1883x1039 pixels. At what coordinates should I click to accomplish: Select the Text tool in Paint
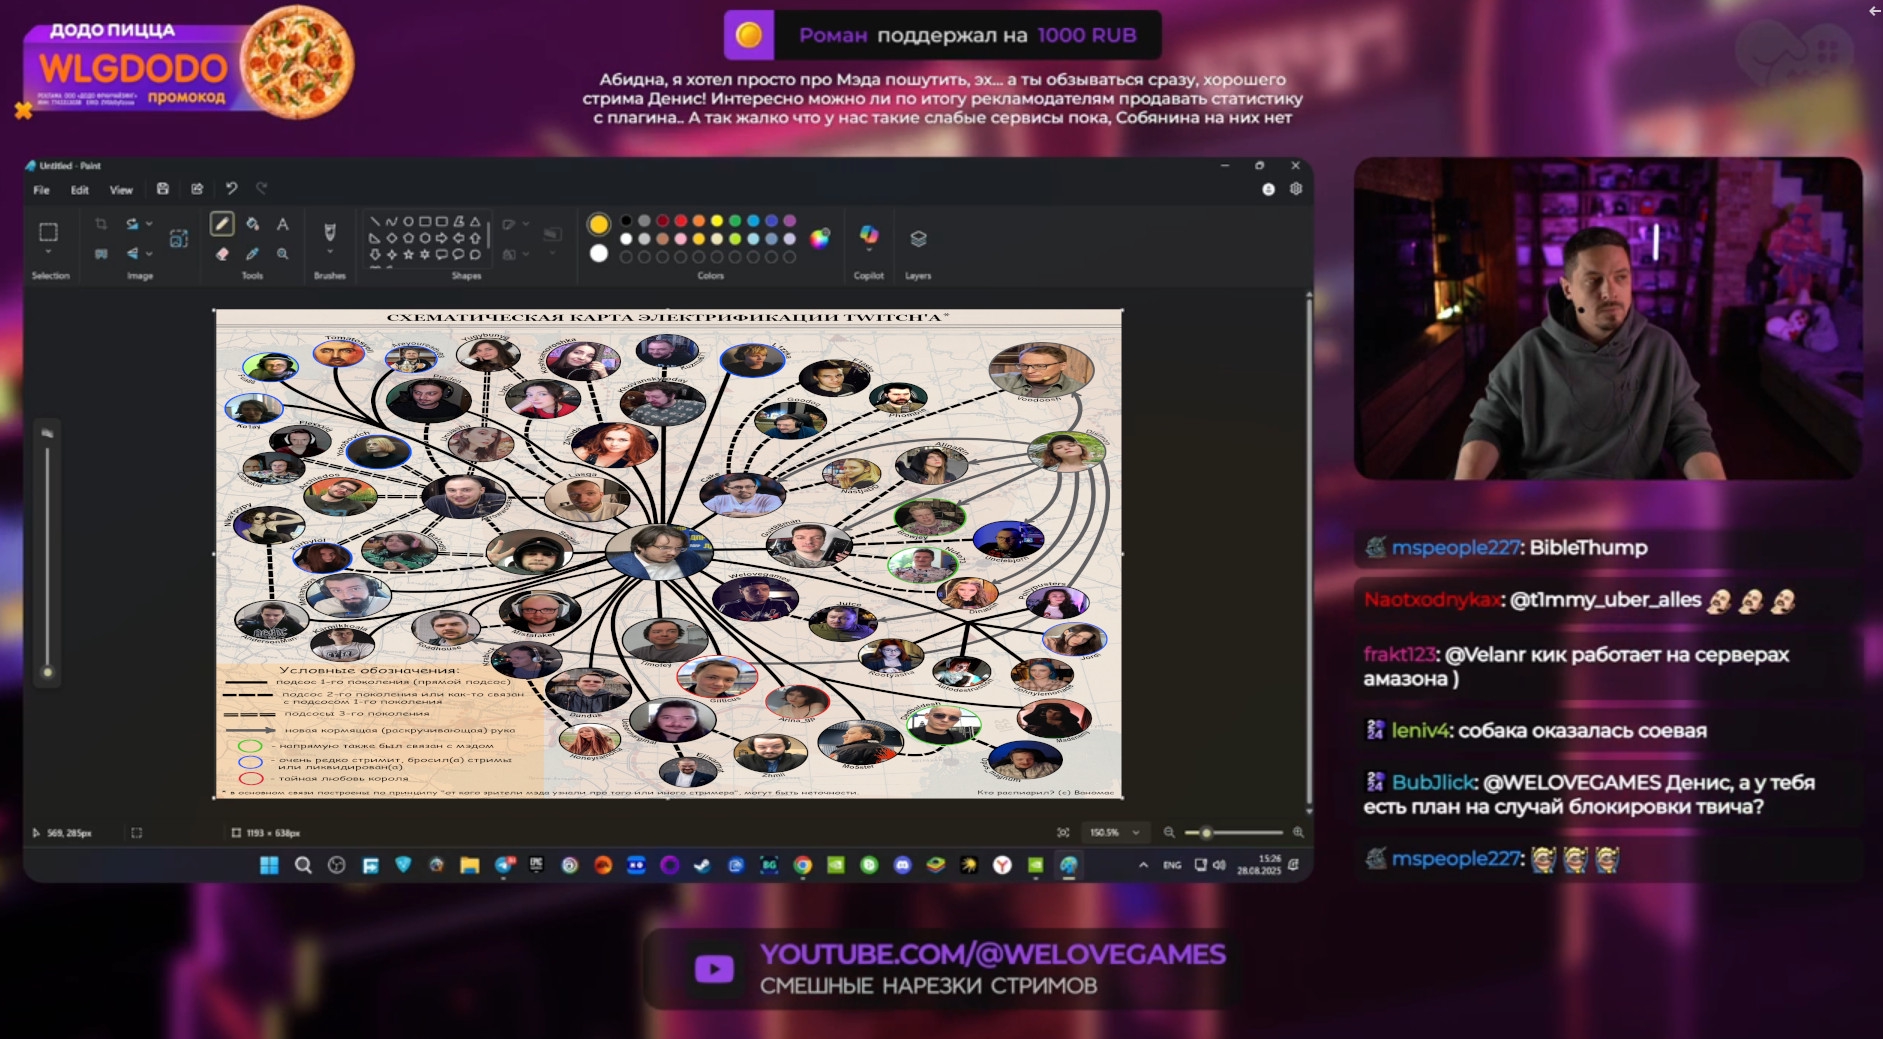(x=283, y=224)
